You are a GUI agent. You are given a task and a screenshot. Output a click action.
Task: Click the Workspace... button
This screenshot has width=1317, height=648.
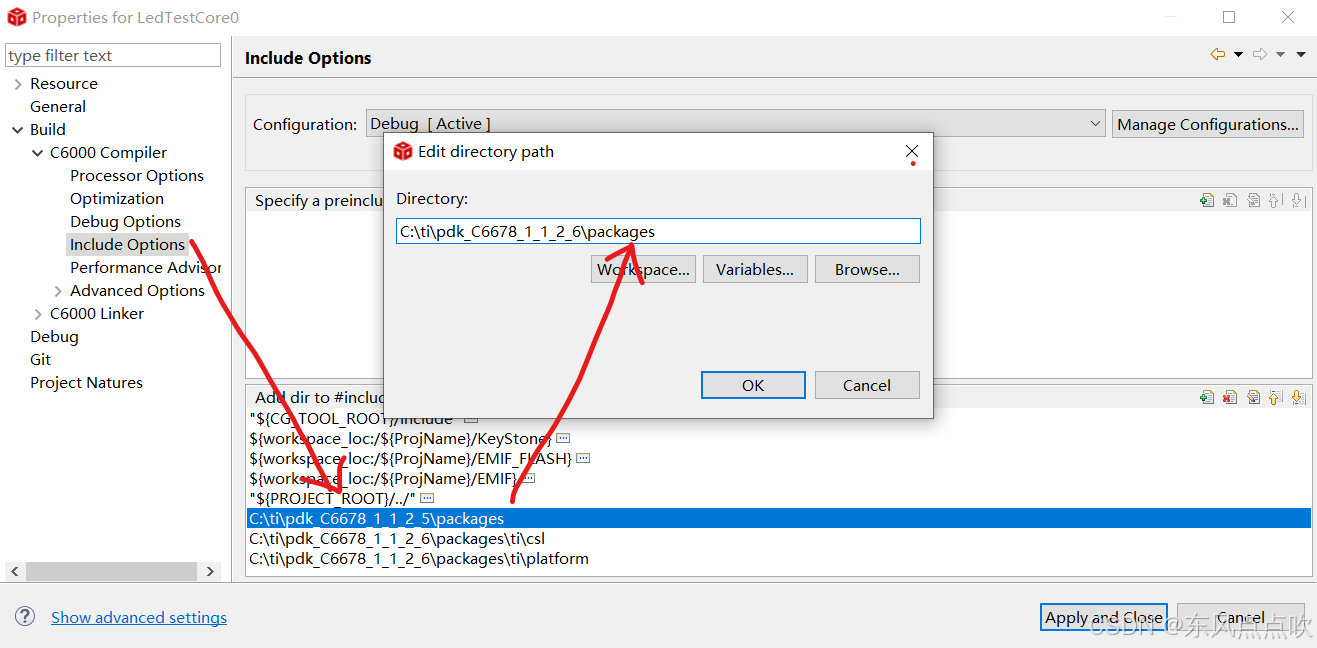[x=643, y=269]
